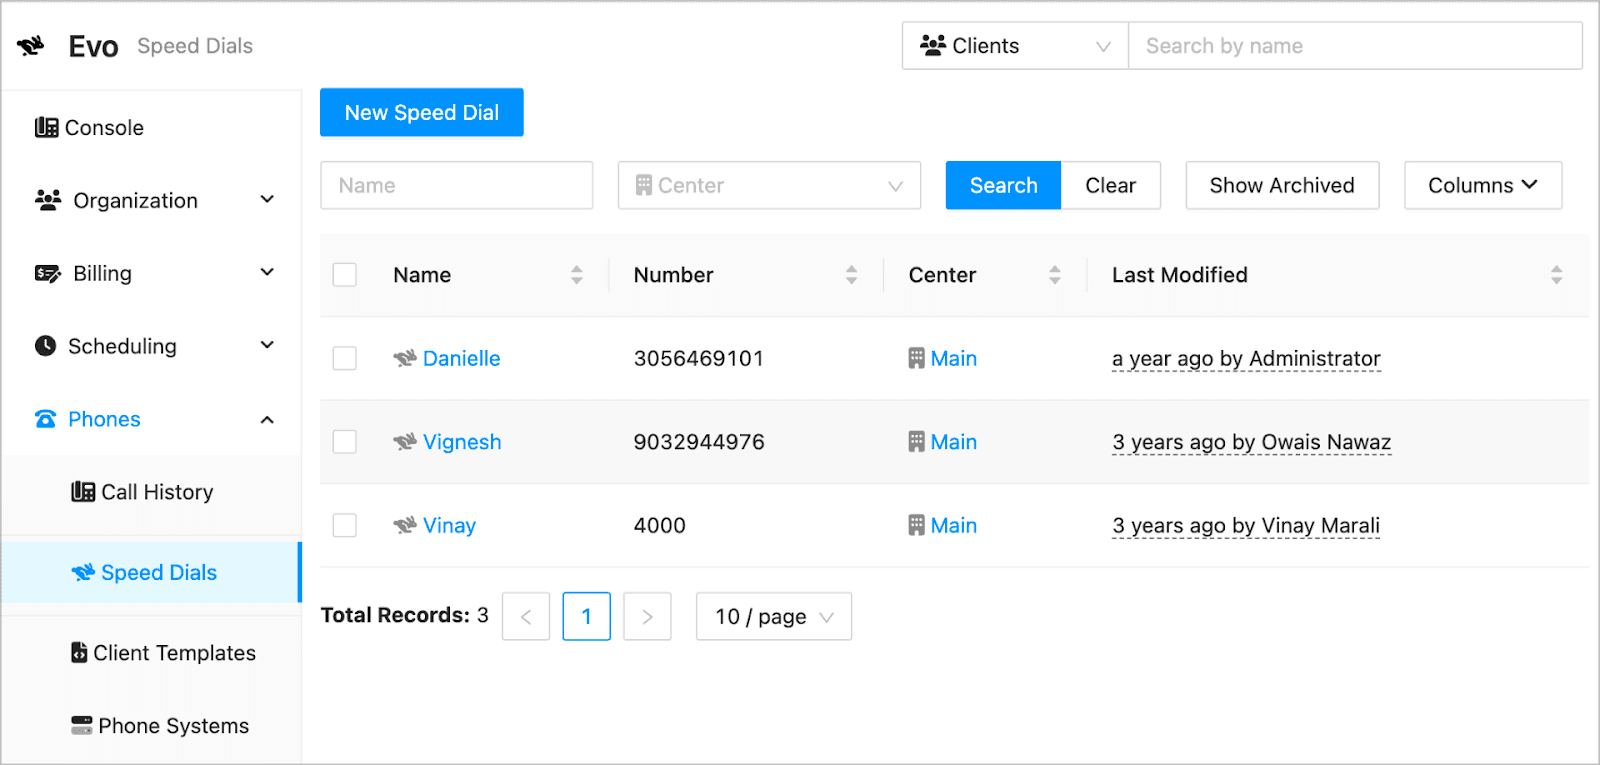This screenshot has height=765, width=1600.
Task: Click number 9032944976
Action: click(x=699, y=441)
